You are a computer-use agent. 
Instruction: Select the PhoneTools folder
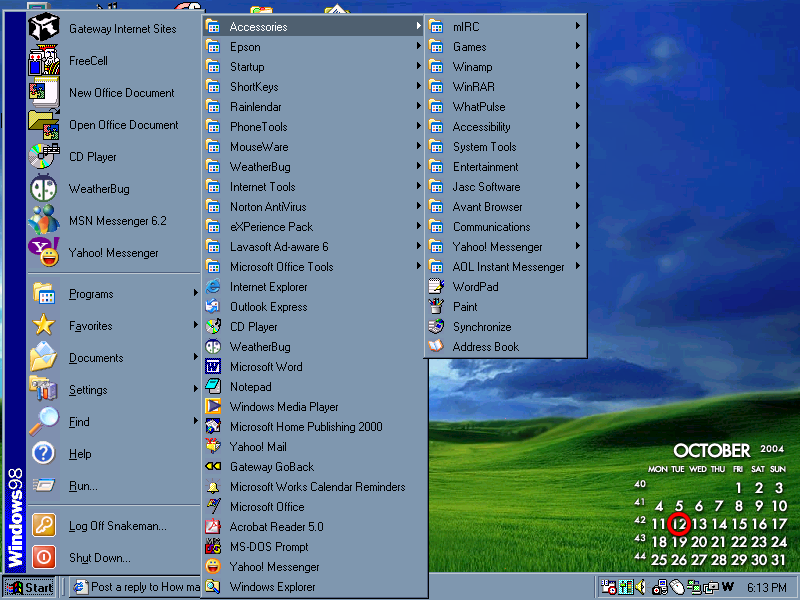tap(314, 127)
